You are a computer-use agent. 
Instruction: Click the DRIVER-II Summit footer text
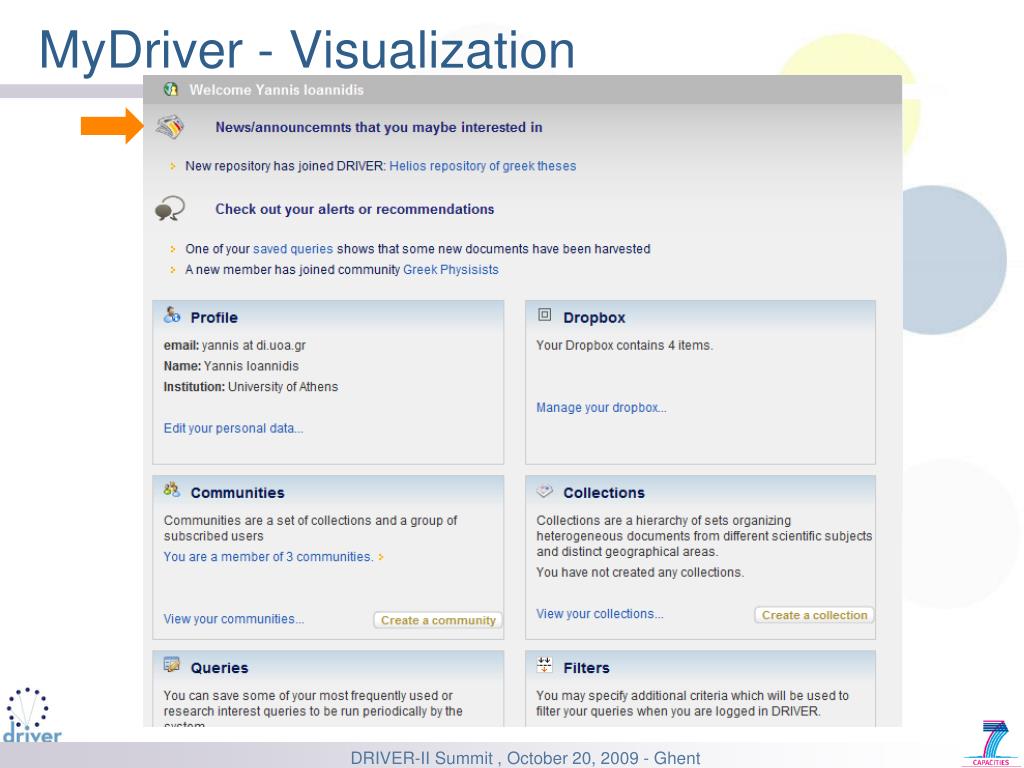(x=525, y=758)
